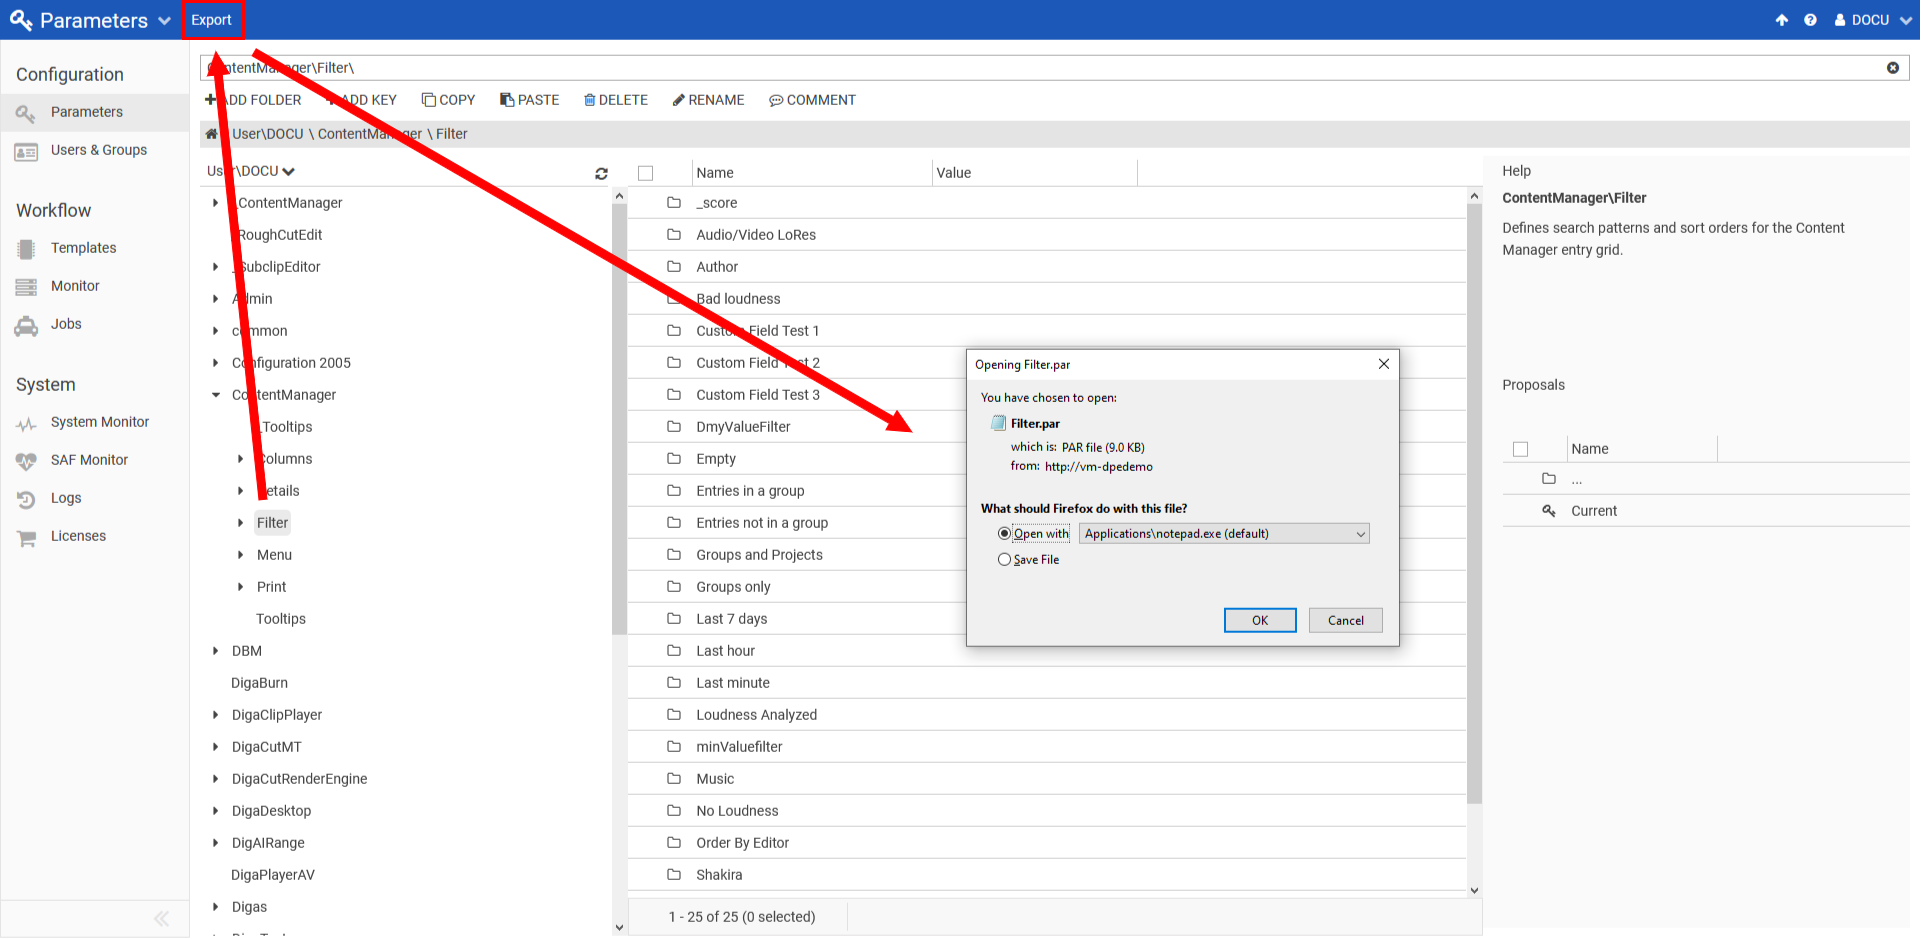Expand the DOCU user menu

(1872, 20)
